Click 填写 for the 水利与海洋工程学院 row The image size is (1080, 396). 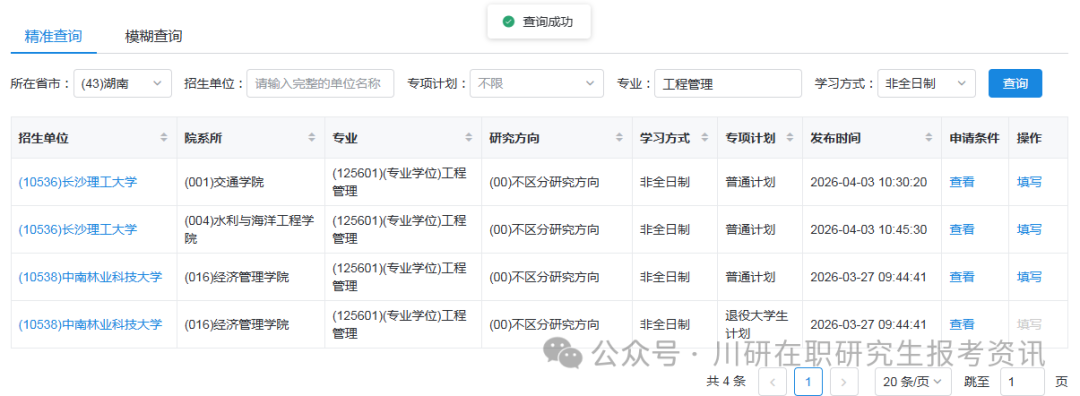coord(1030,229)
